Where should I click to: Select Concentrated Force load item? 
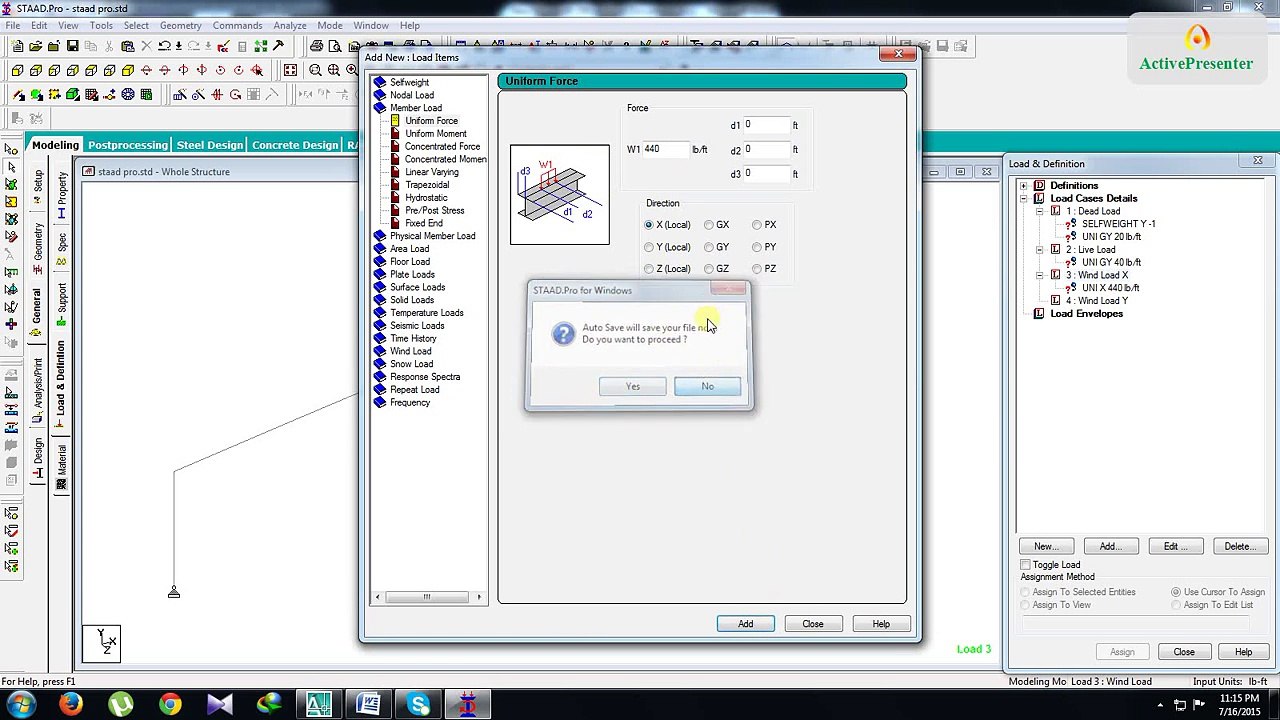click(x=442, y=147)
